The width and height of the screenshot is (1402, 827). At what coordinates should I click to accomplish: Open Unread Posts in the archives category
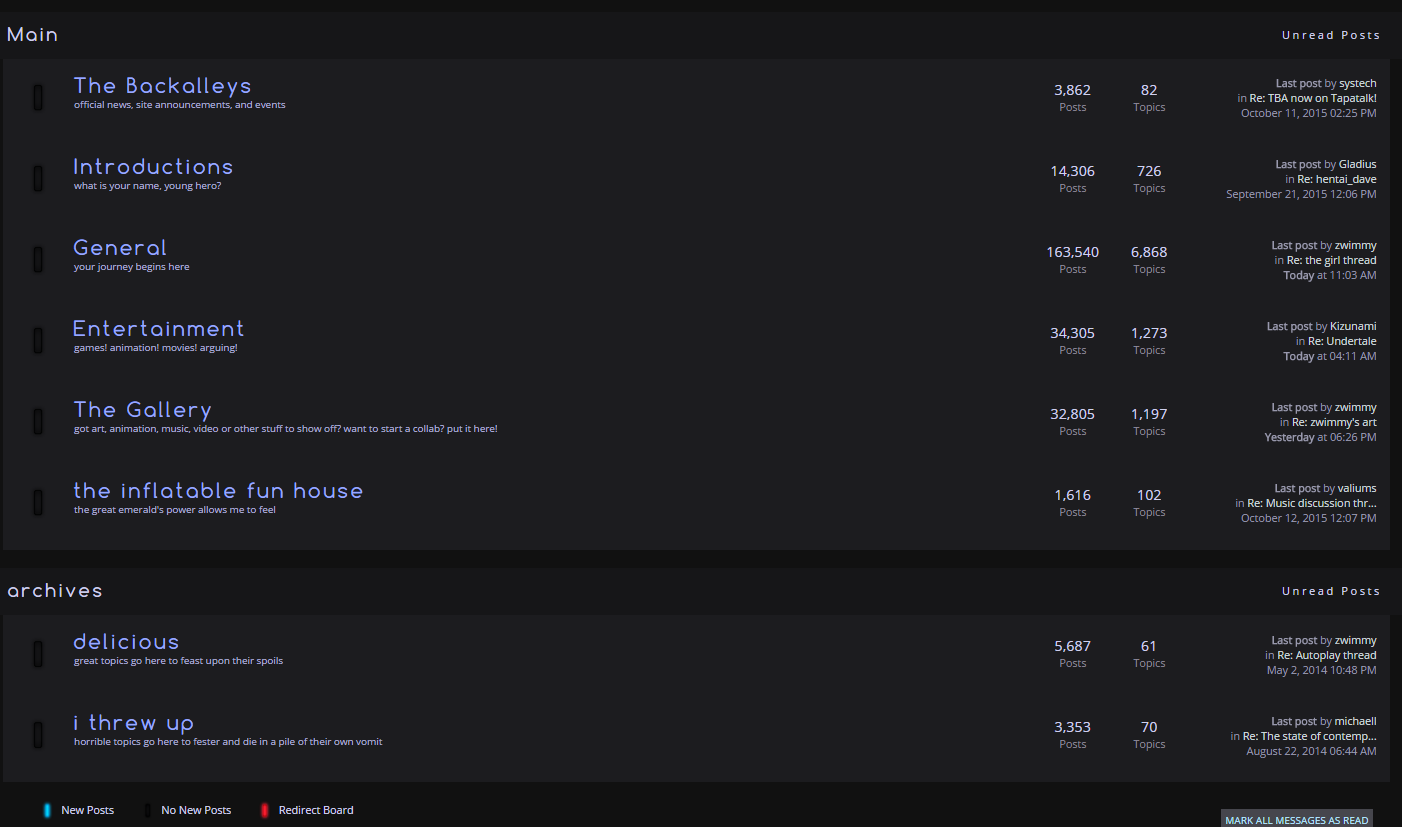(x=1331, y=591)
